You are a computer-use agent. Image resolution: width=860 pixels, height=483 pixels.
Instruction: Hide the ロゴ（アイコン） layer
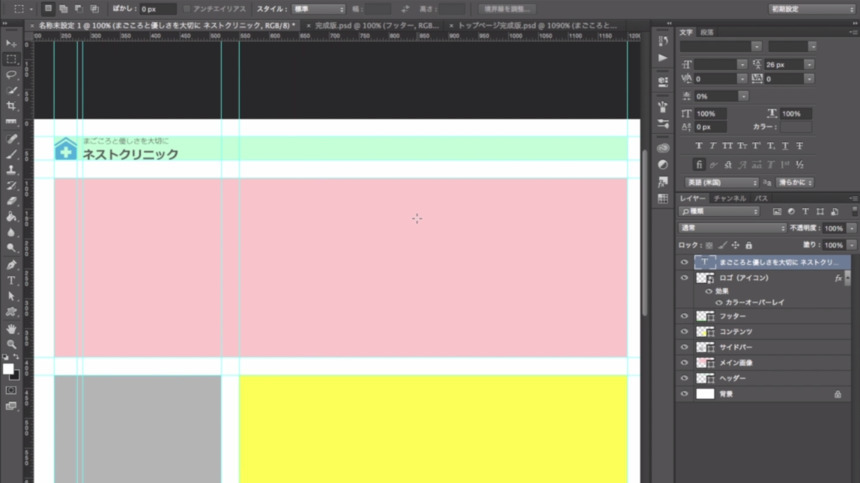coord(684,278)
